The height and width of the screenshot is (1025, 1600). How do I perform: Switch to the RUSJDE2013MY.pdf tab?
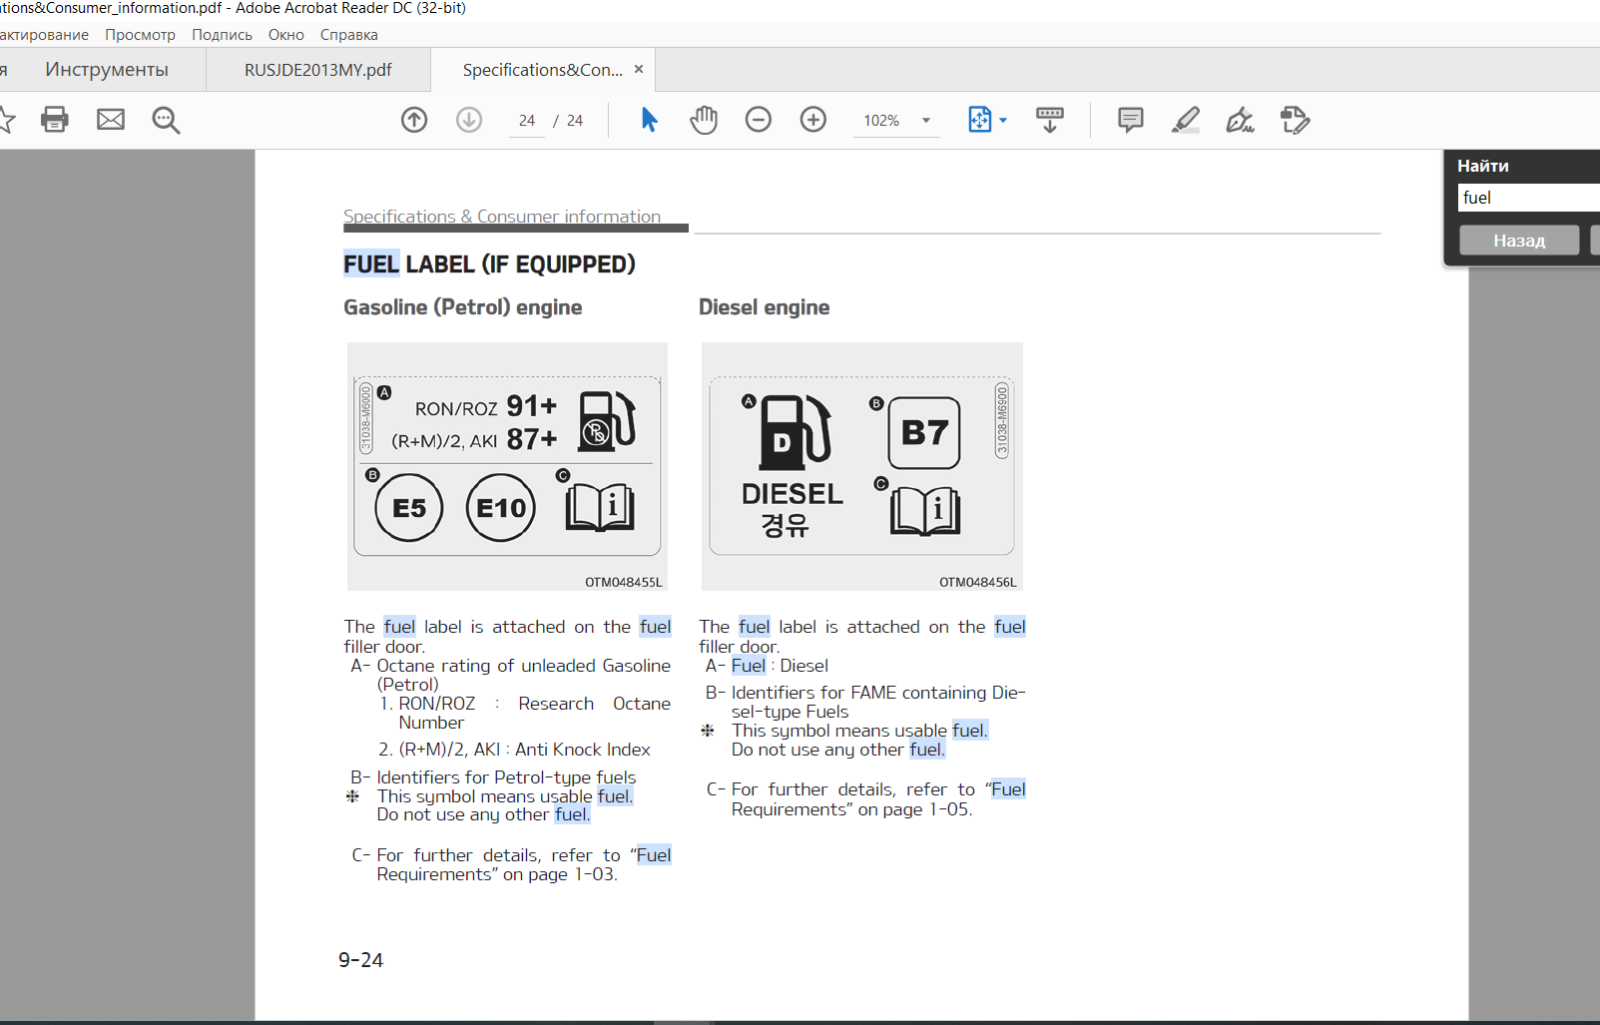point(318,70)
